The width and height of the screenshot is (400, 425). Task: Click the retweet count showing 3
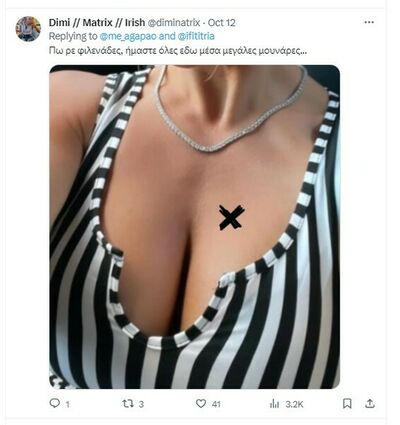click(x=141, y=404)
